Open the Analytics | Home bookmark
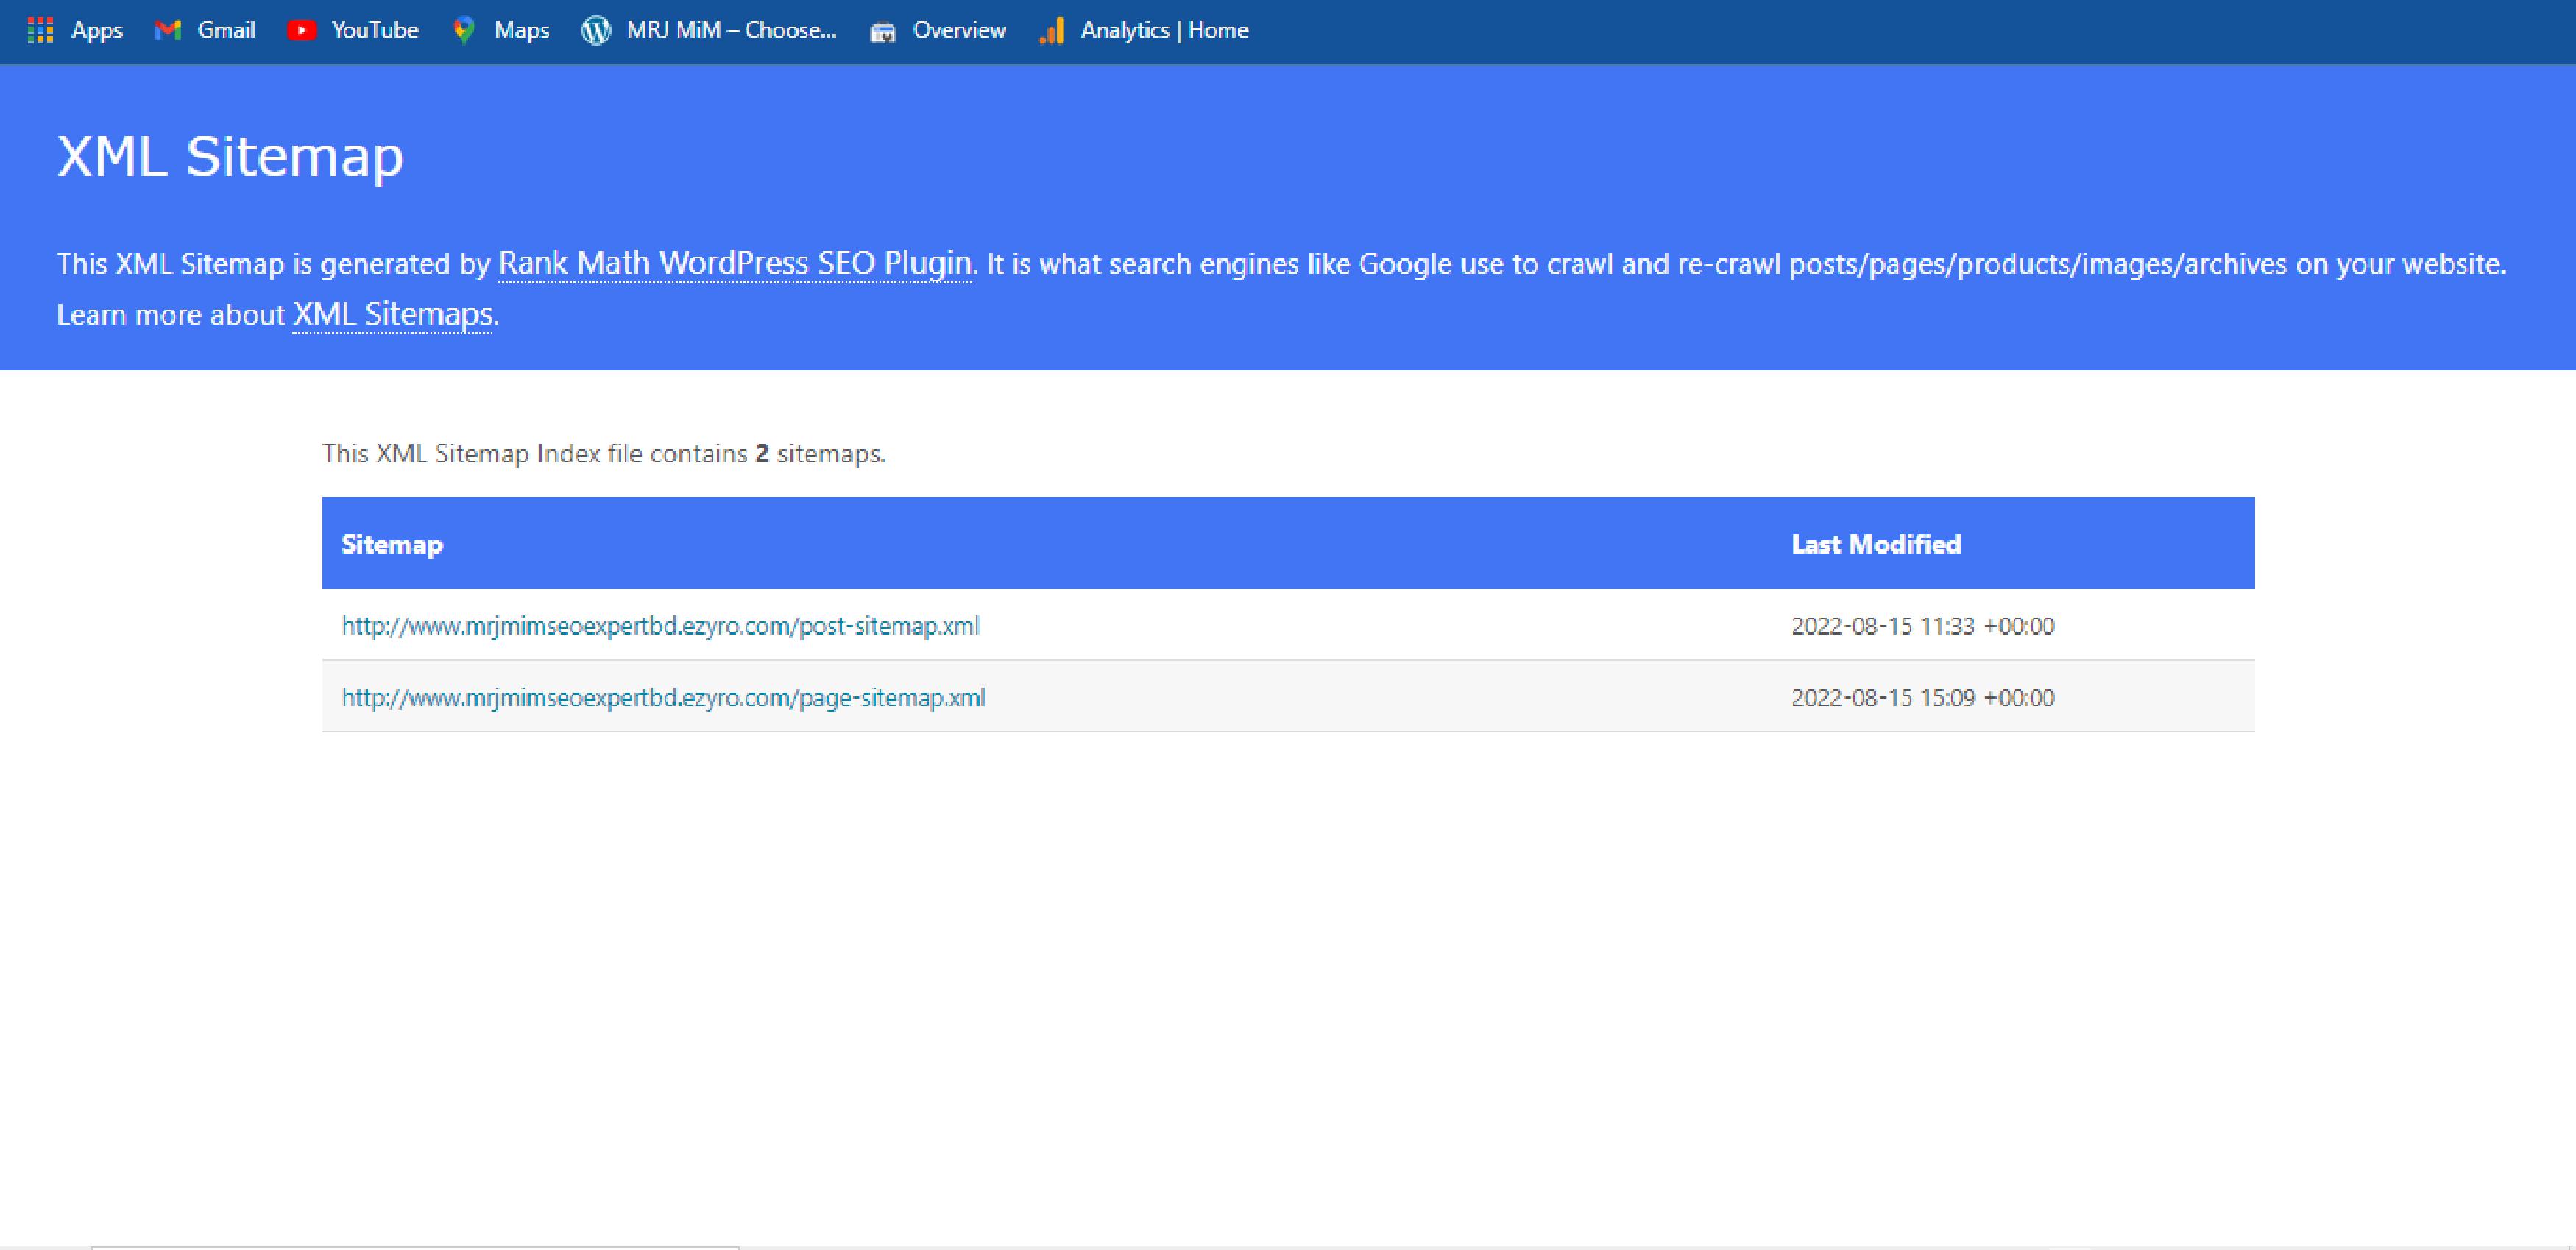 [1164, 31]
